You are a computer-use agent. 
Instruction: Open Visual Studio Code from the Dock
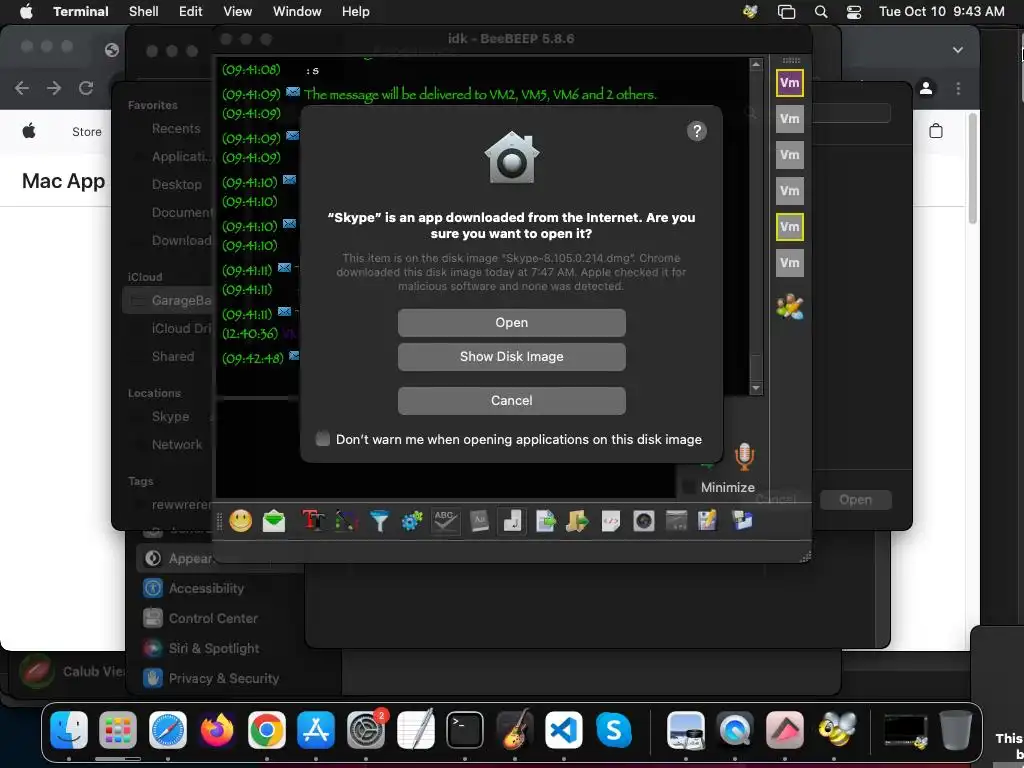point(564,729)
